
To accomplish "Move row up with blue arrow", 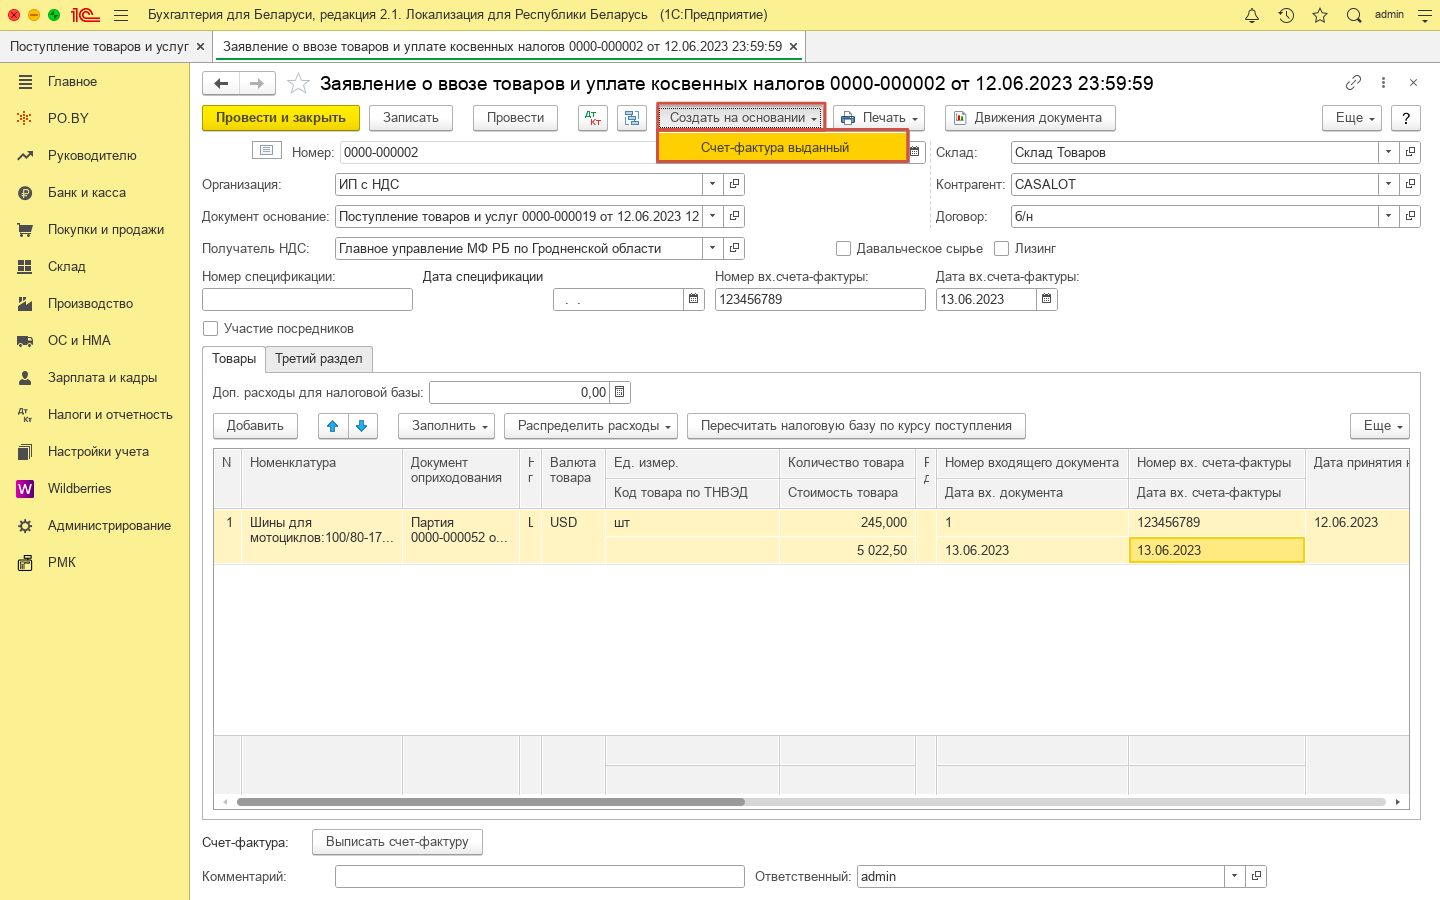I will point(333,426).
